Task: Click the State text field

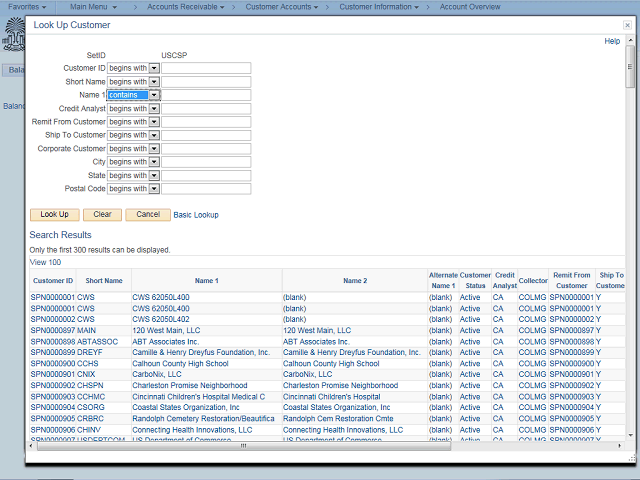Action: (206, 176)
